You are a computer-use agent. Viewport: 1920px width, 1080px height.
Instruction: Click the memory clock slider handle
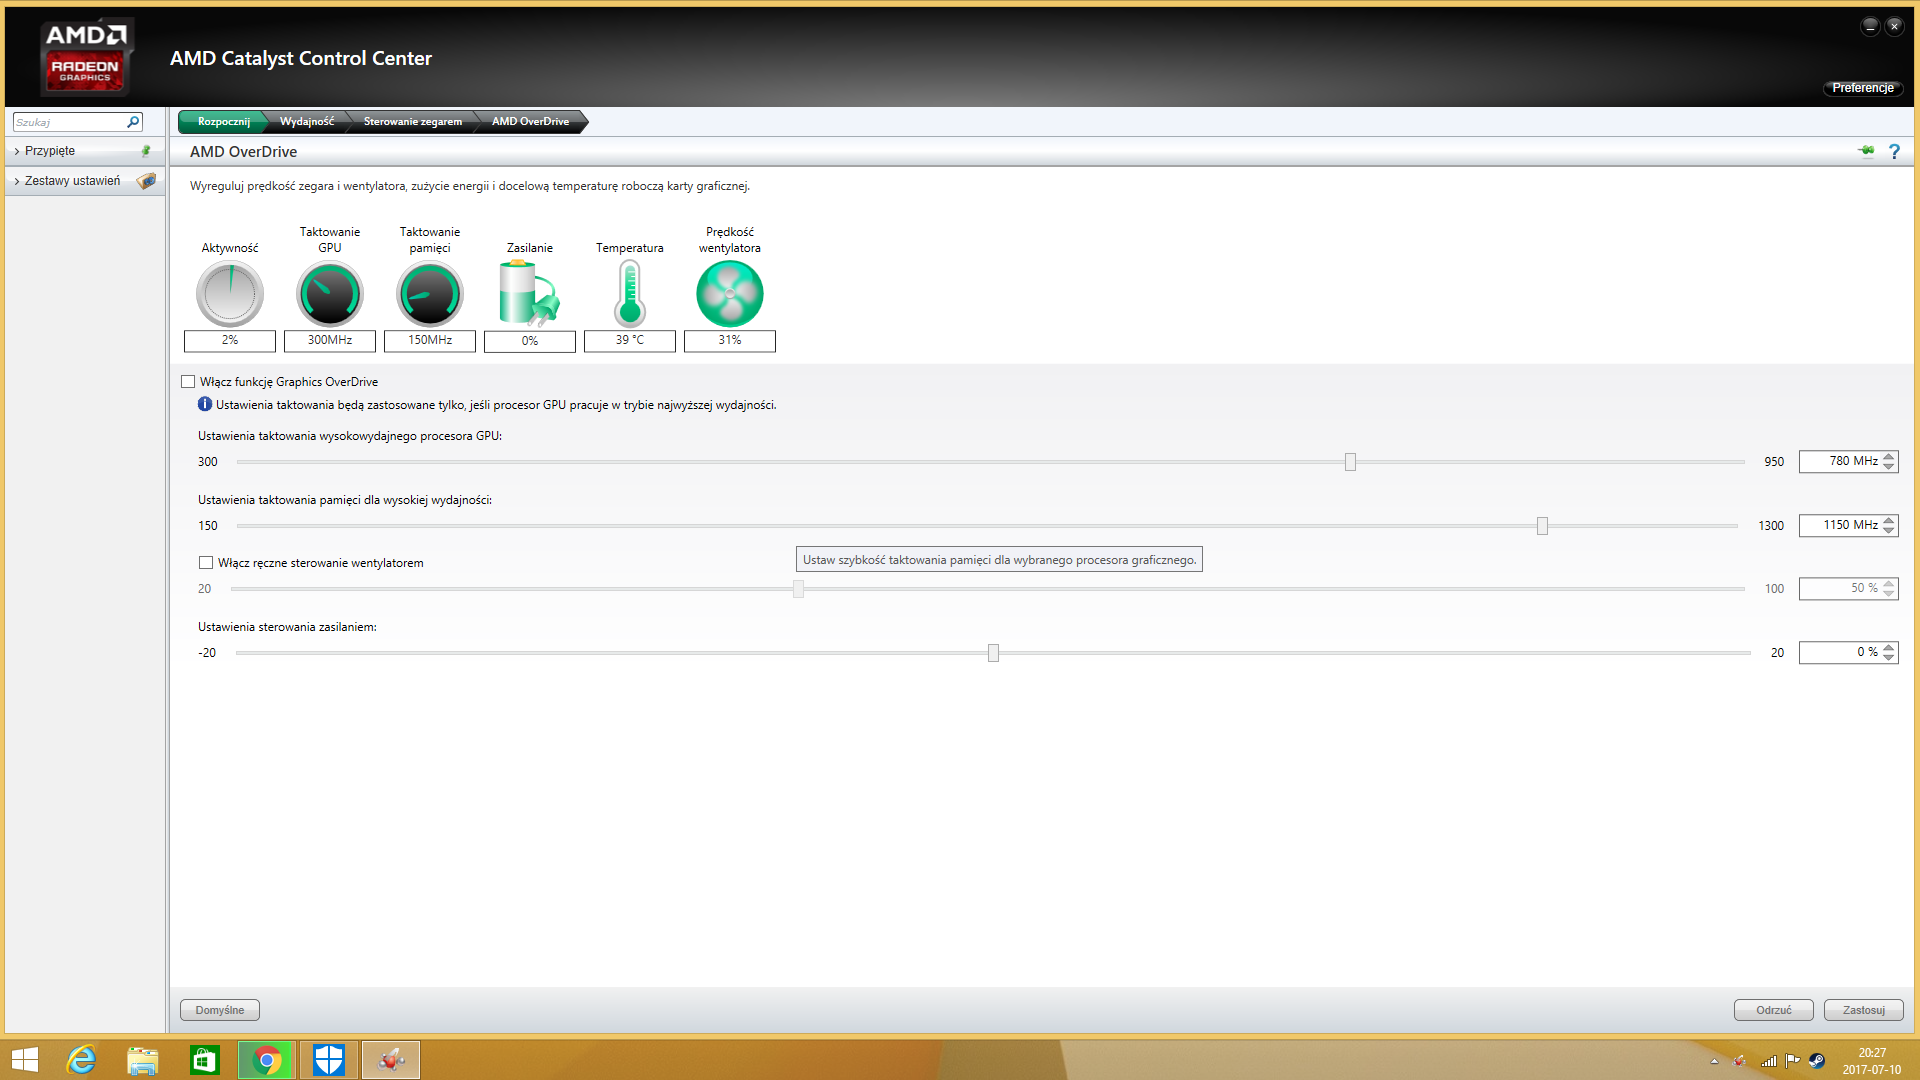1542,526
